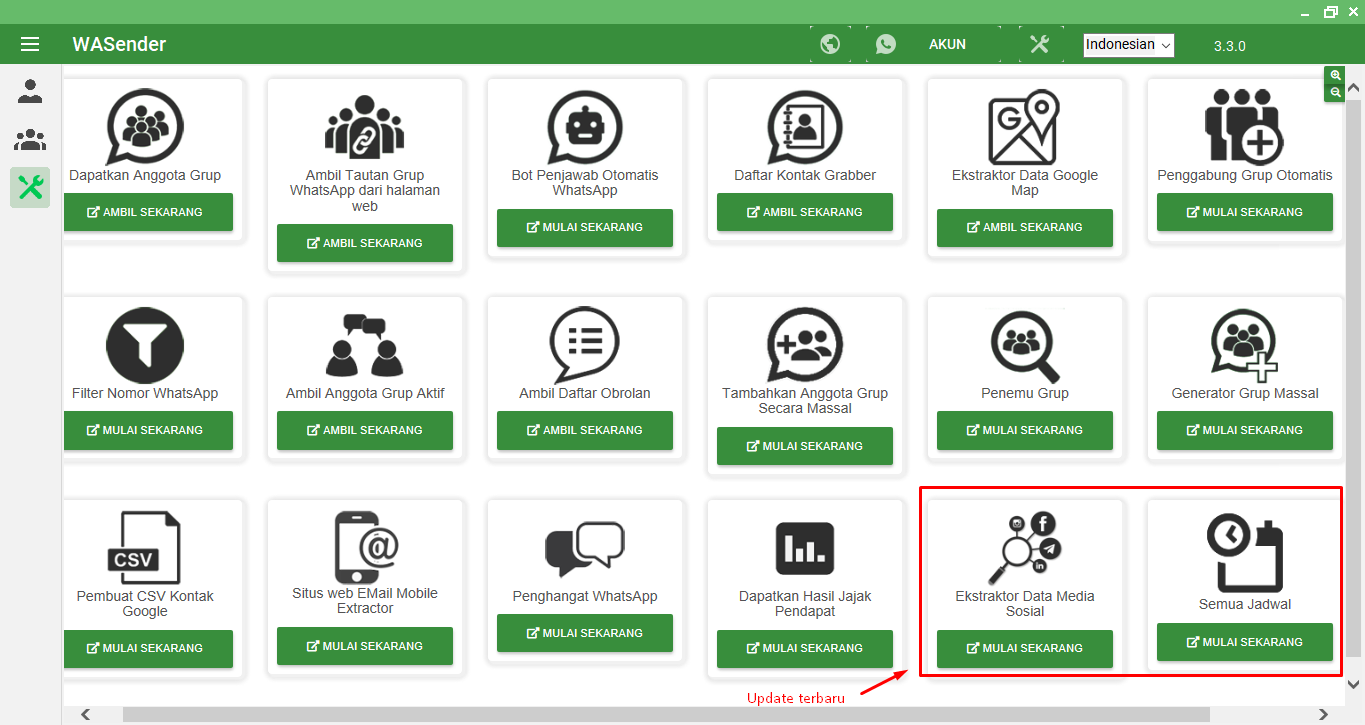Image resolution: width=1365 pixels, height=725 pixels.
Task: Open the AKUN menu
Action: coord(947,44)
